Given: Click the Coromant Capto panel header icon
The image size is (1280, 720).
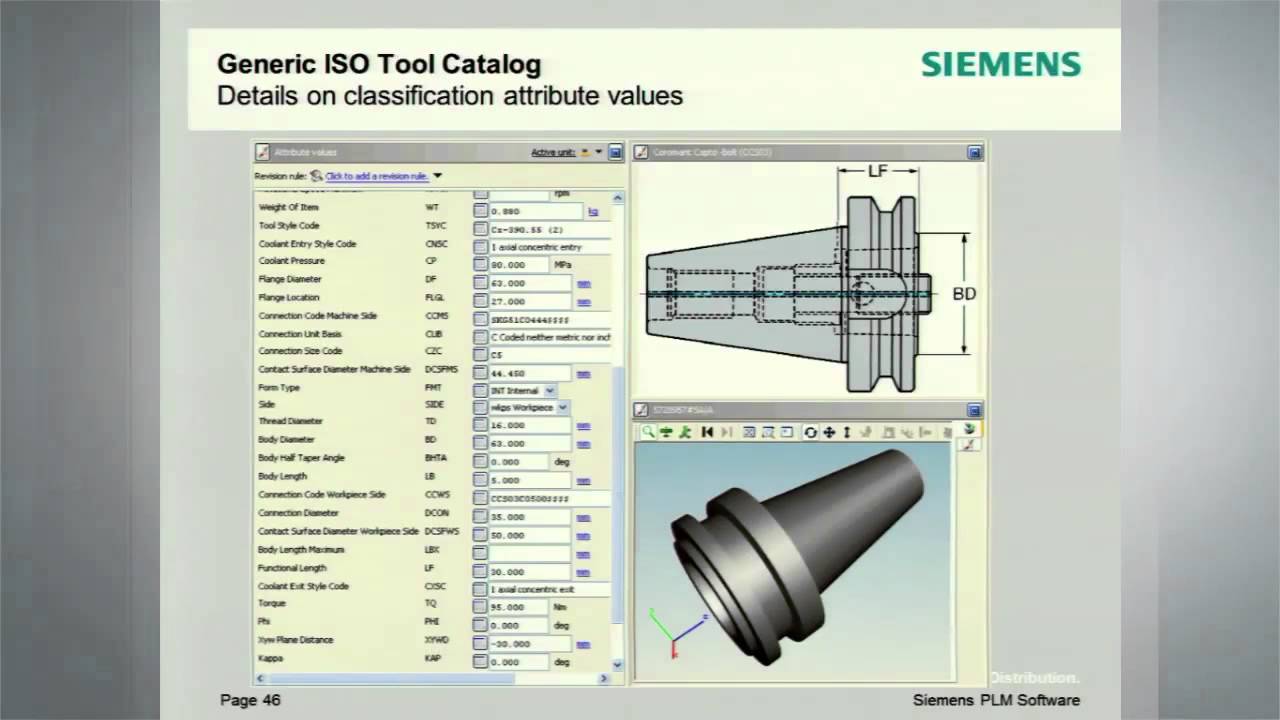Looking at the screenshot, I should [x=642, y=153].
